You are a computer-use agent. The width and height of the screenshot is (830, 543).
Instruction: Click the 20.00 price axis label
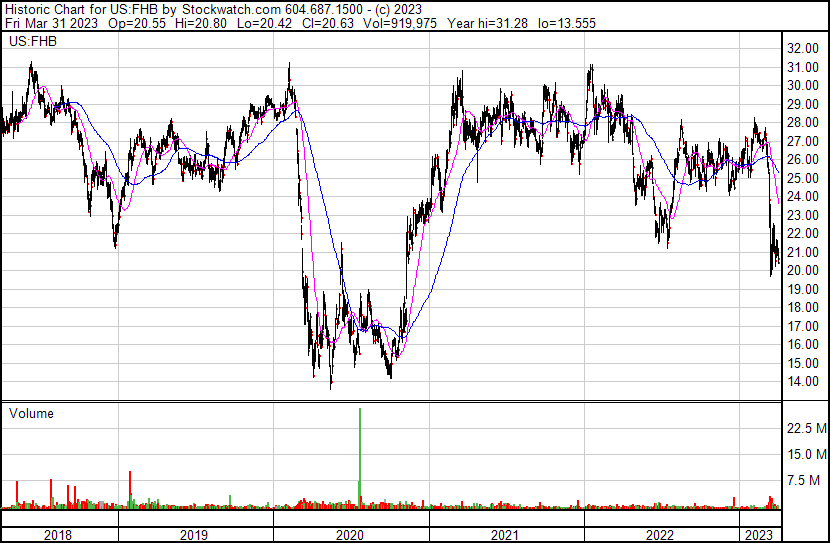point(802,271)
